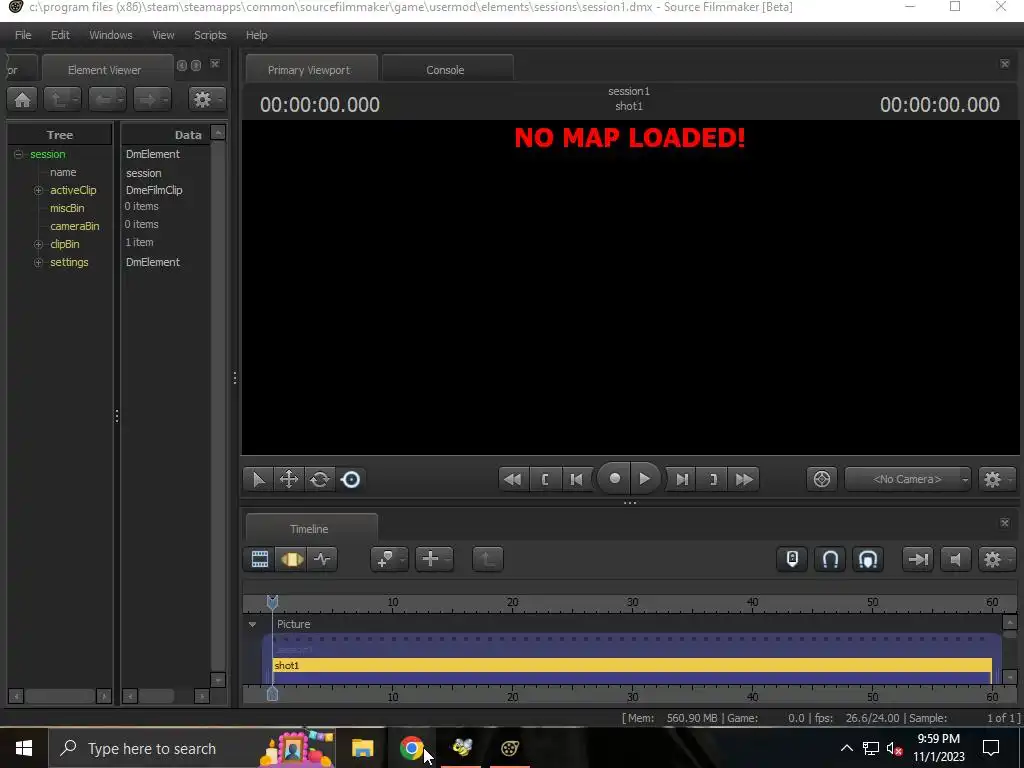Expand the settings node
This screenshot has width=1024, height=768.
point(39,262)
